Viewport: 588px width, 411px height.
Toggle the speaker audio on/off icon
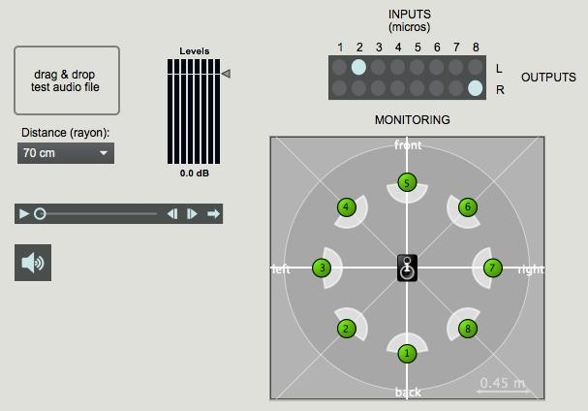(x=33, y=262)
